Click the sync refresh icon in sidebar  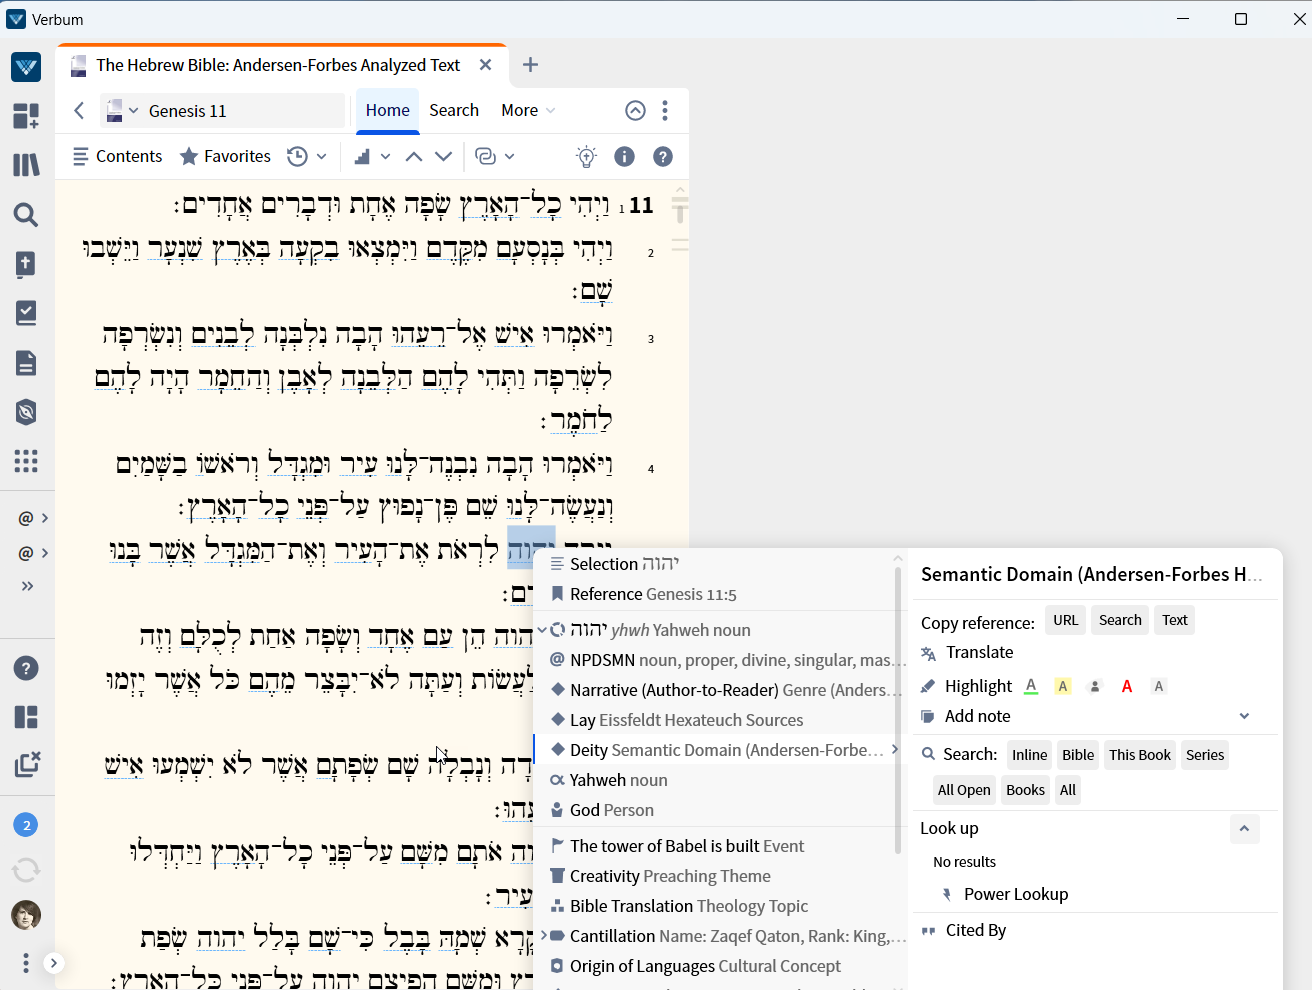(26, 870)
